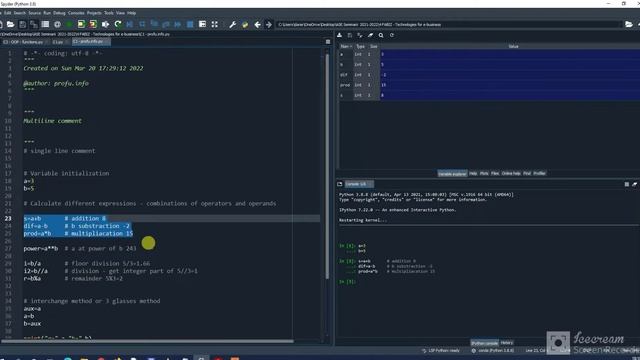Select the Console 1/A tab
This screenshot has width=640, height=360.
coord(358,184)
